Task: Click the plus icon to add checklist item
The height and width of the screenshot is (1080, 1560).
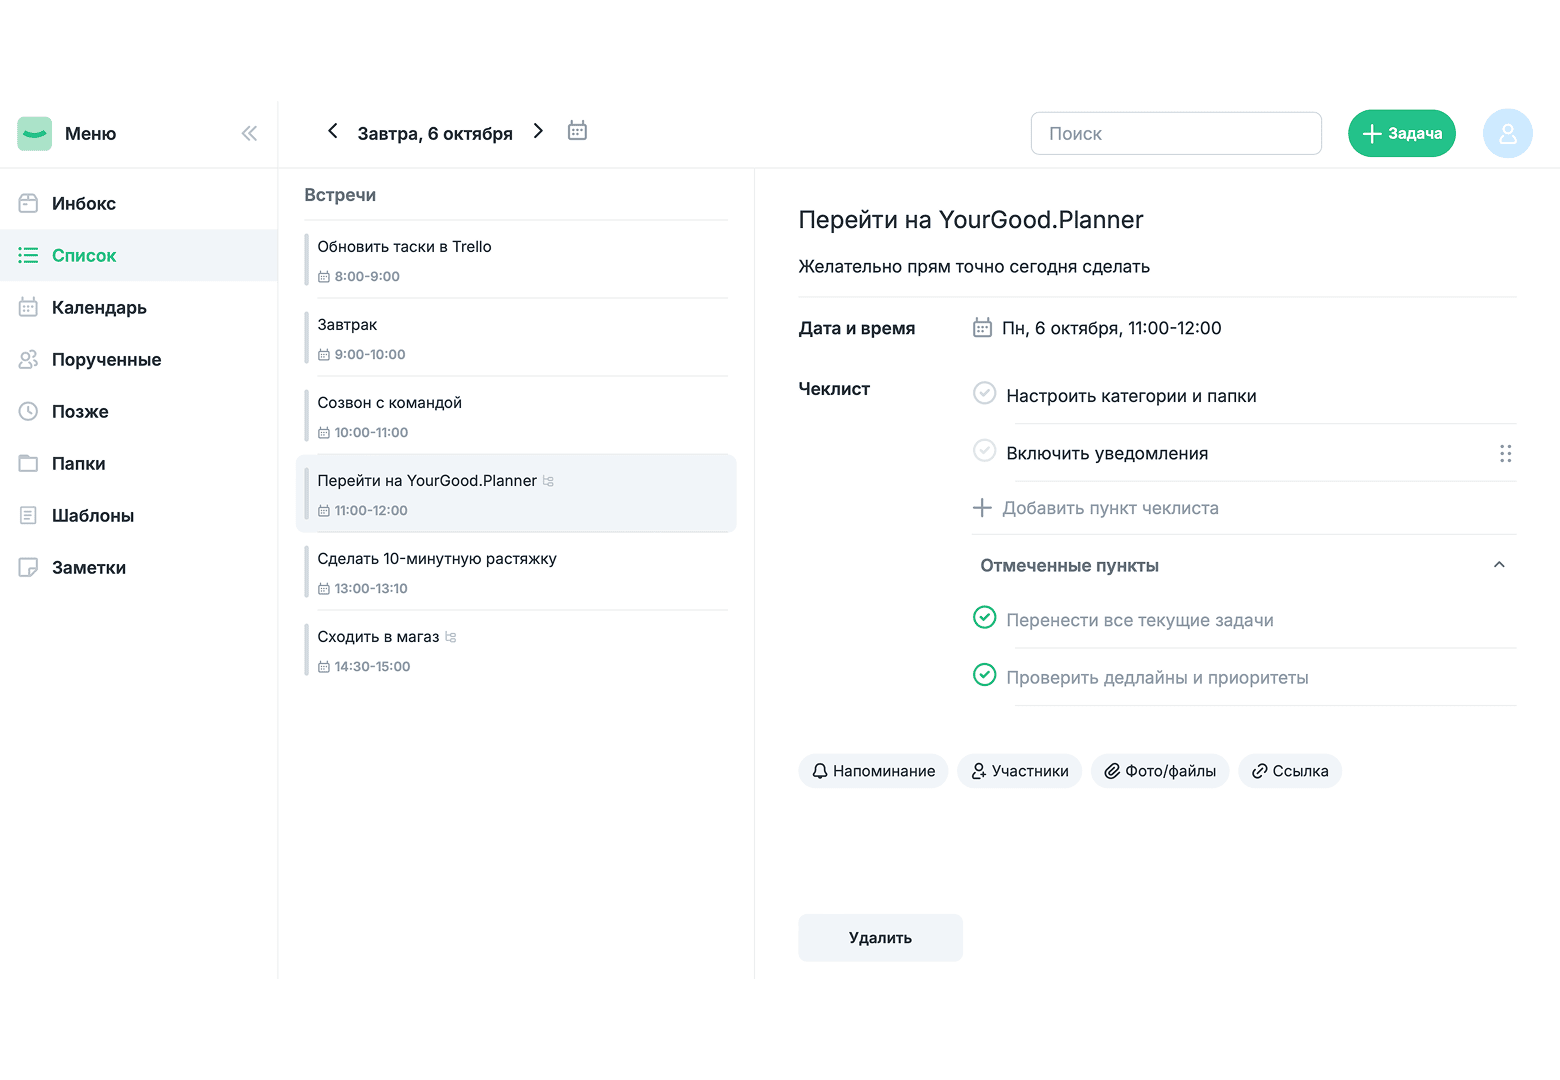Action: [982, 508]
